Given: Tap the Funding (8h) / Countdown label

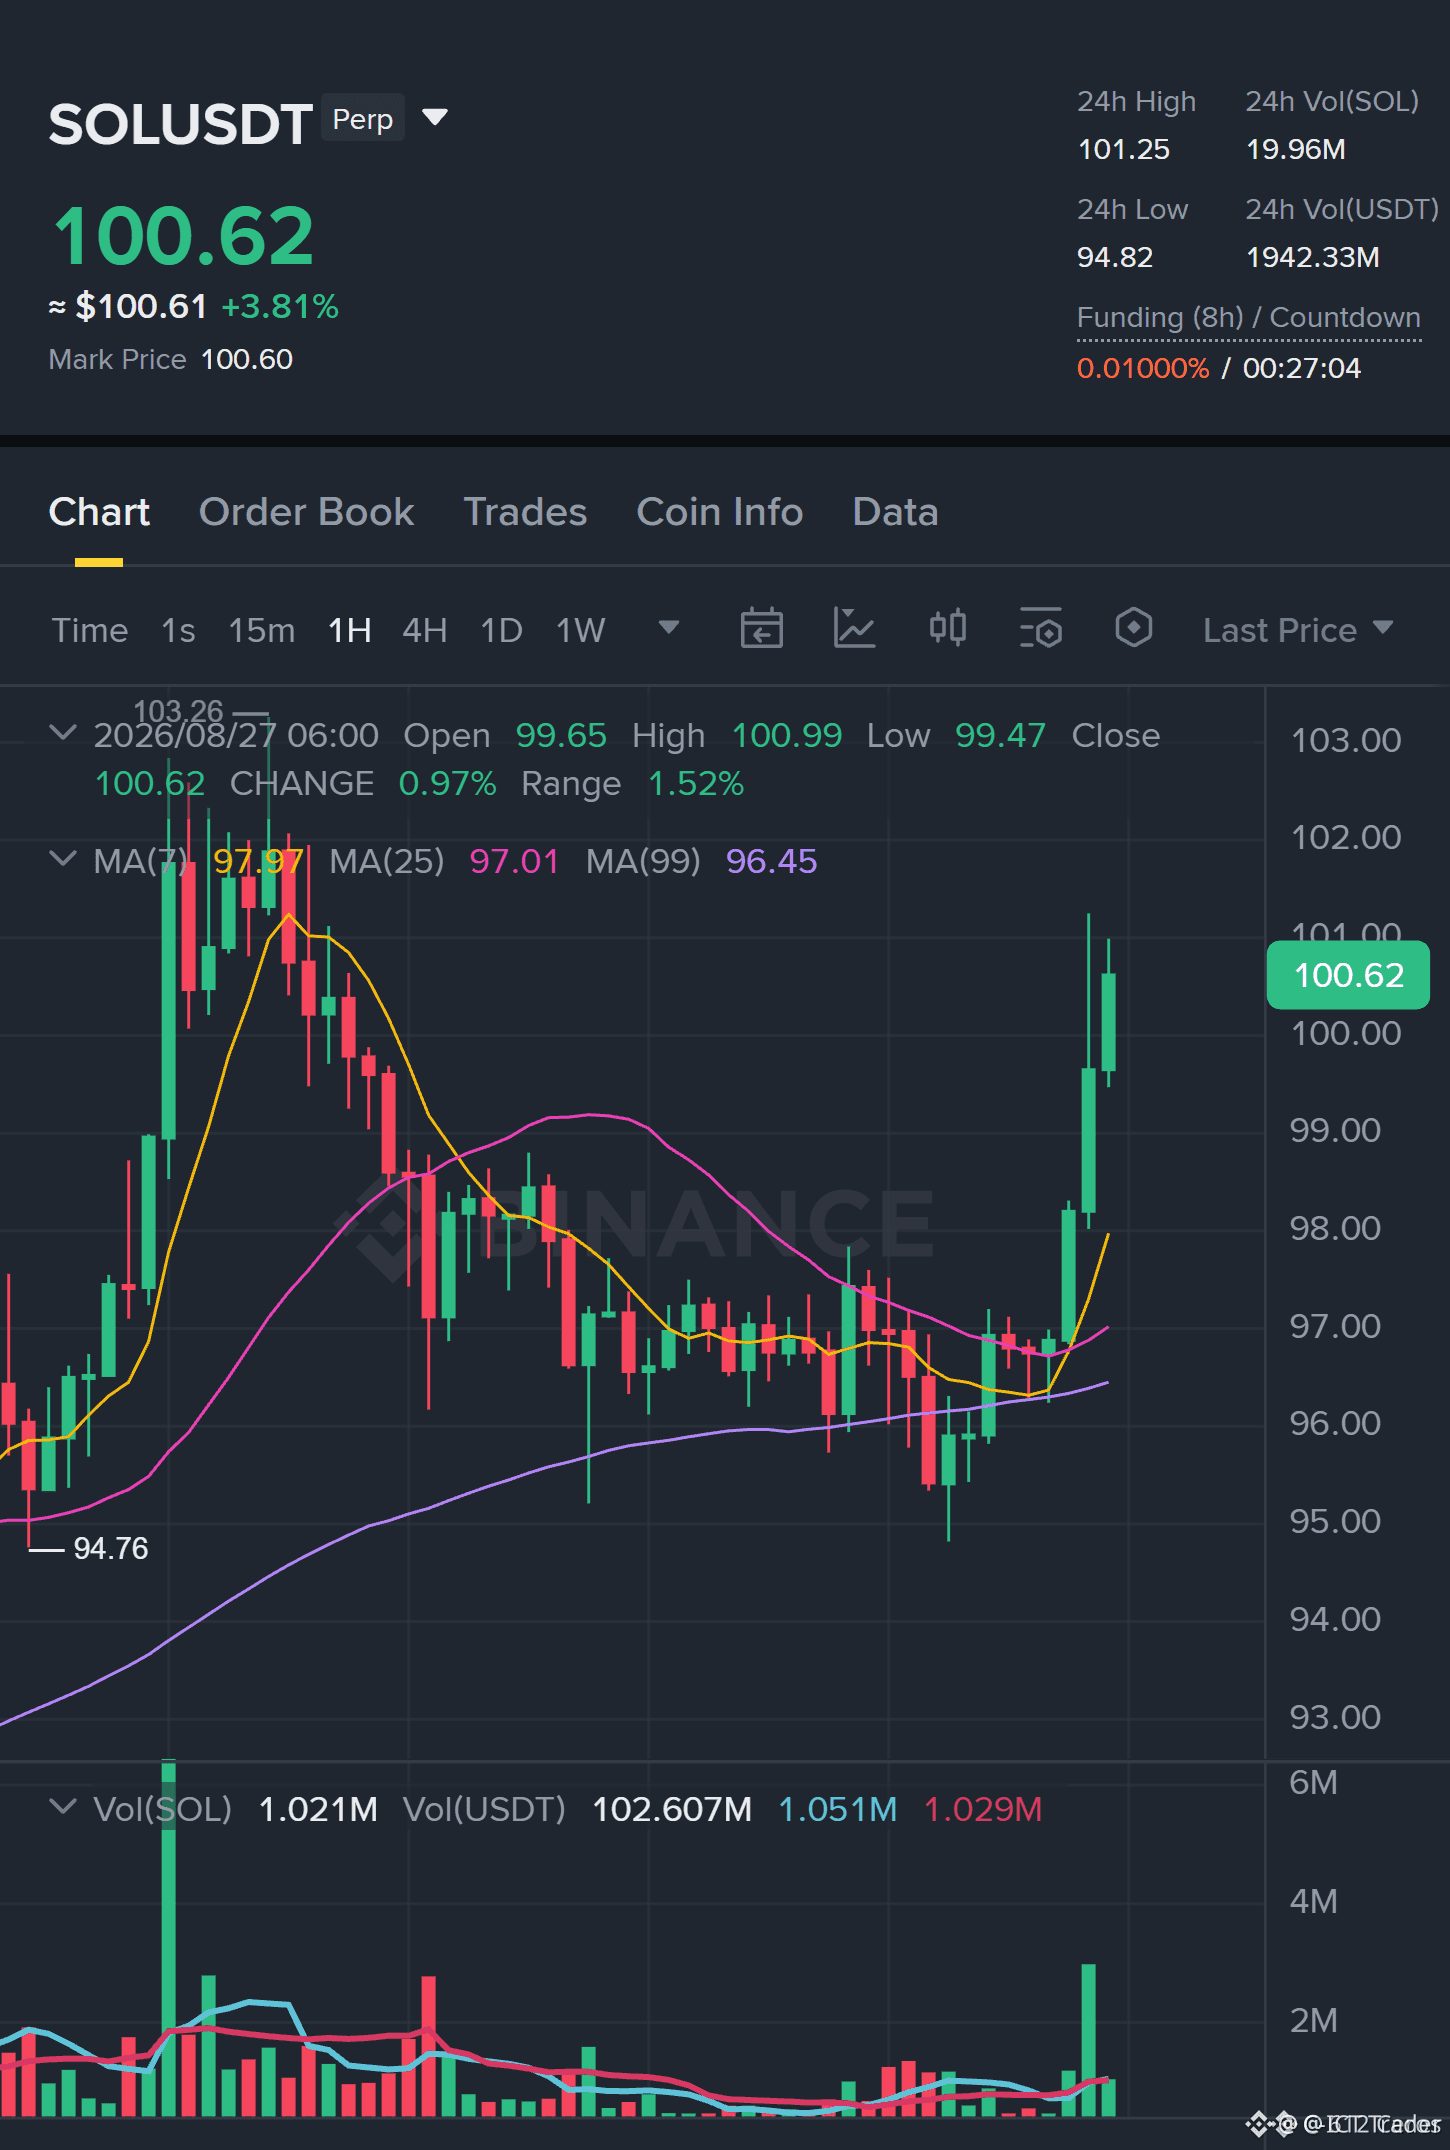Looking at the screenshot, I should [1248, 317].
